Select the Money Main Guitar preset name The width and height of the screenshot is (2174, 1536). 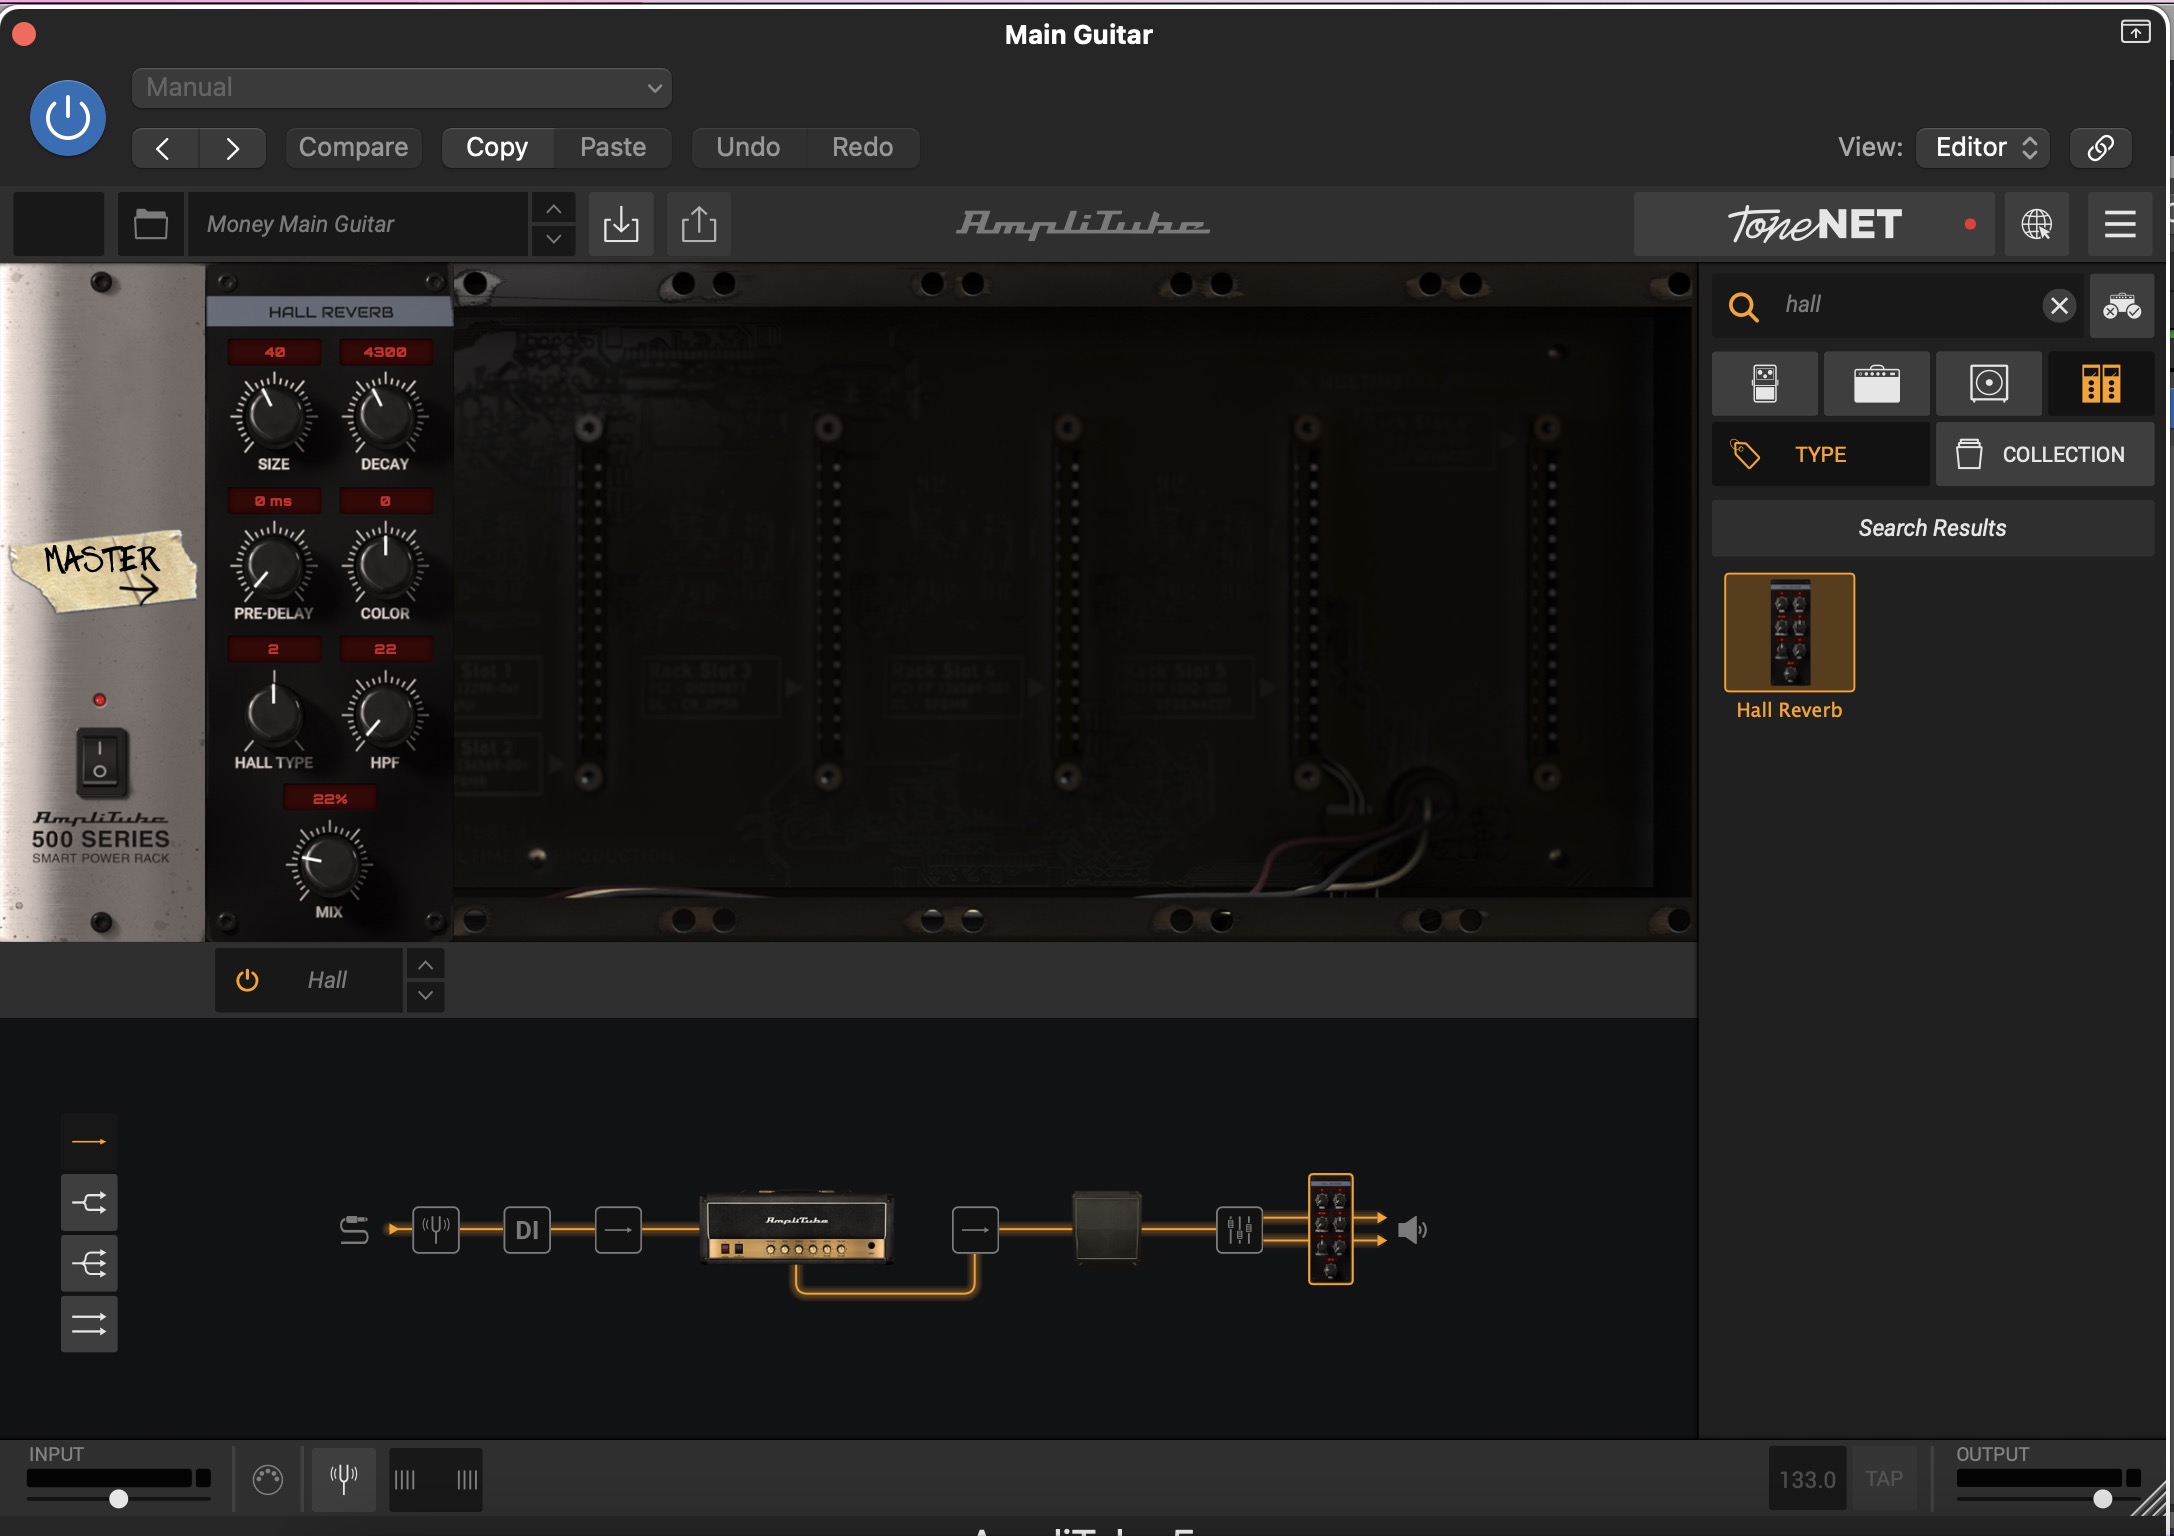tap(357, 224)
